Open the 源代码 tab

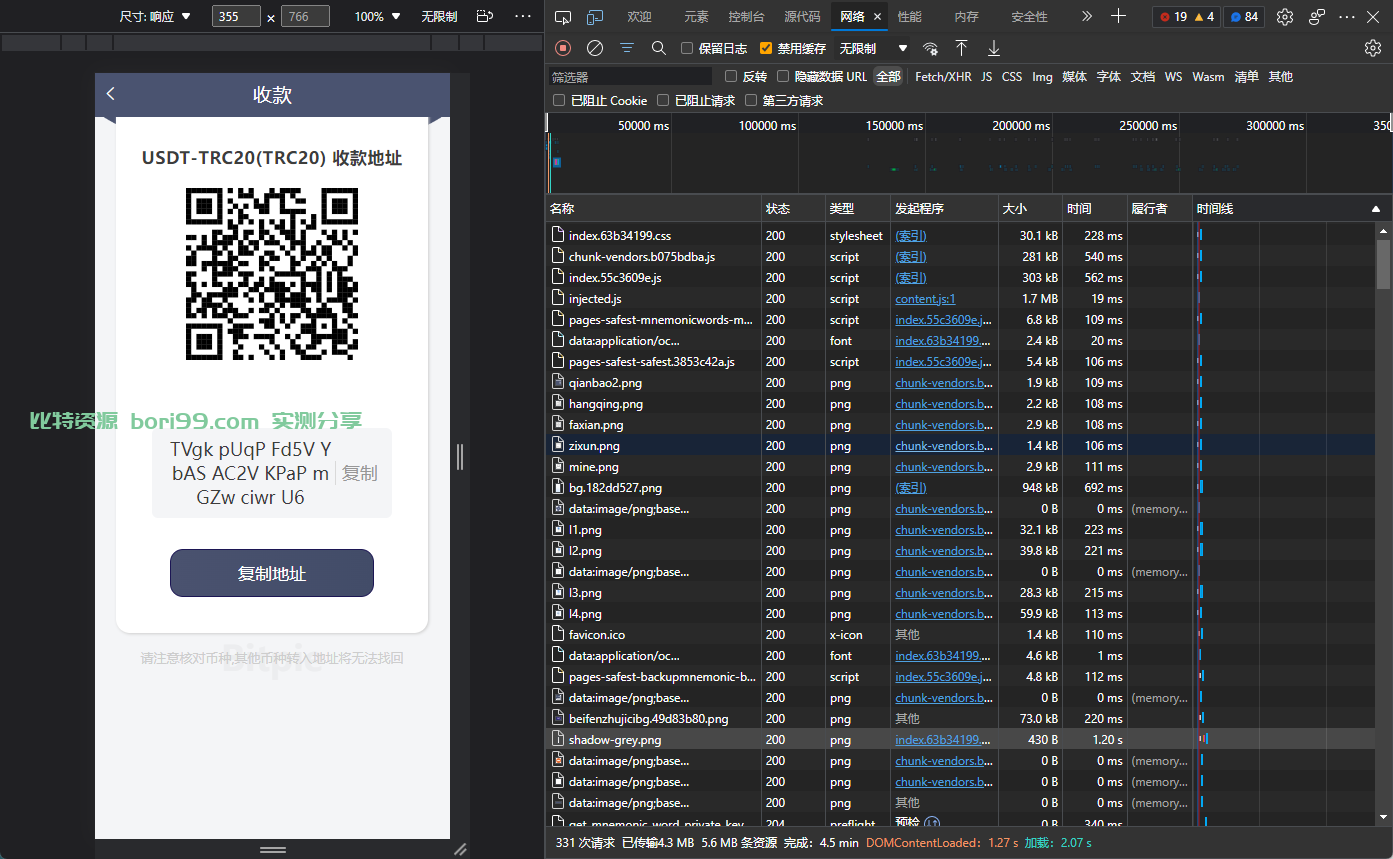[x=802, y=17]
